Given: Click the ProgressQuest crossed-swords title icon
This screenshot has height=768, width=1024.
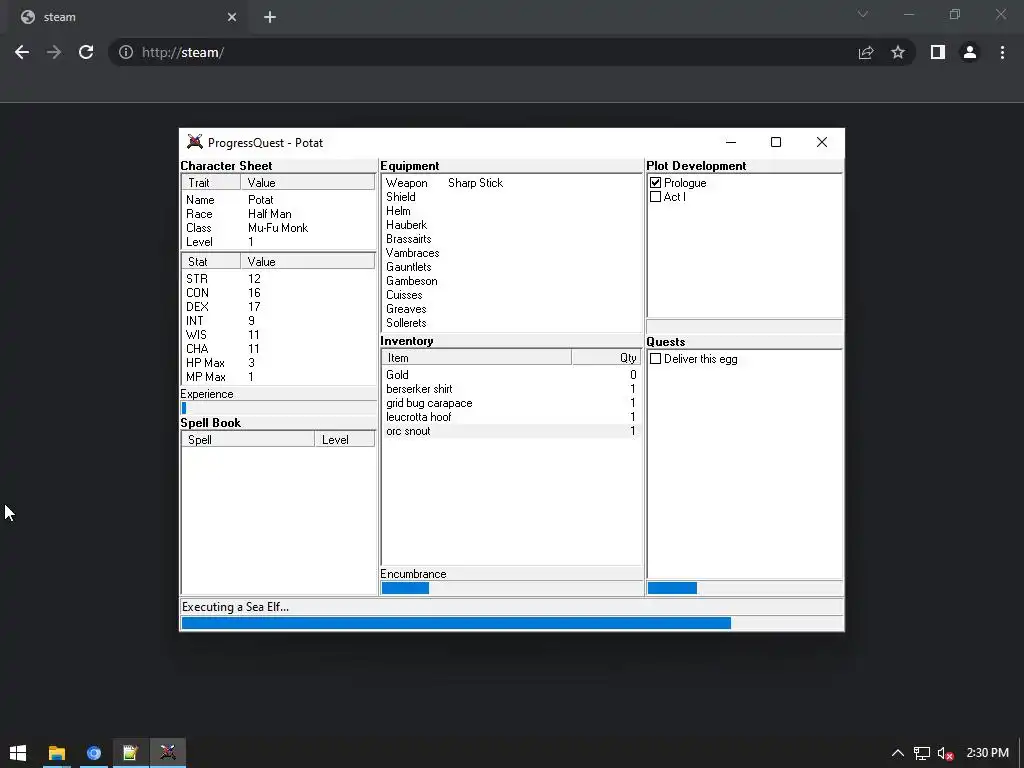Looking at the screenshot, I should pyautogui.click(x=195, y=142).
